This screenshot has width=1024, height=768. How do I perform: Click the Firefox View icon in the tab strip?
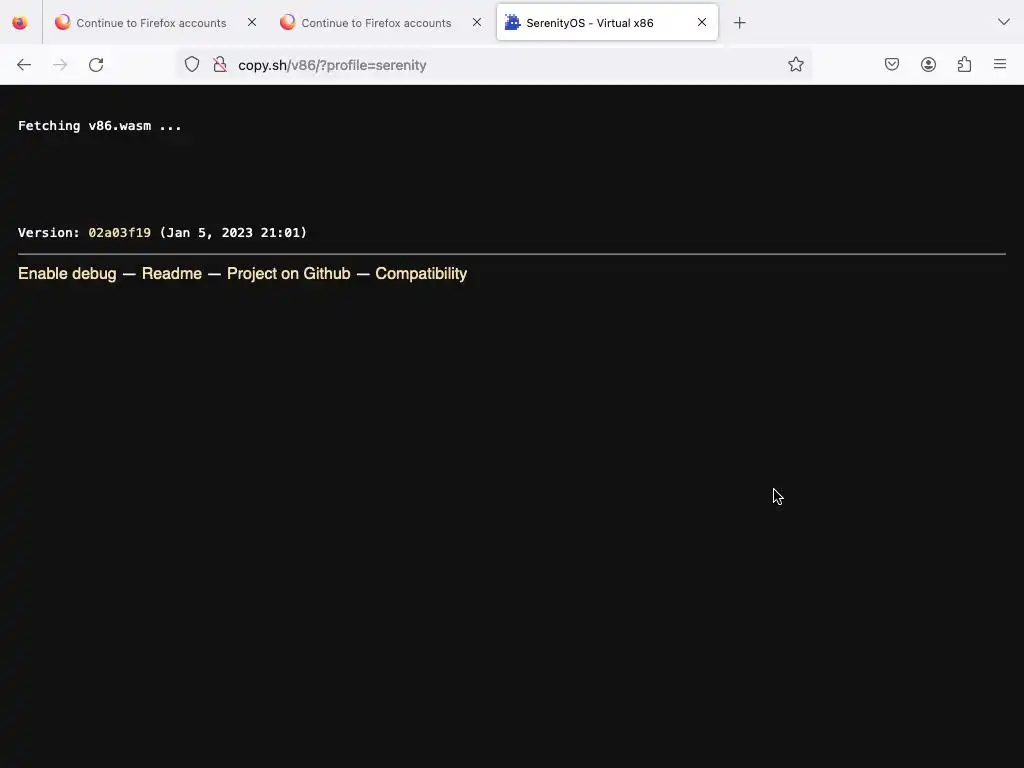(x=20, y=23)
